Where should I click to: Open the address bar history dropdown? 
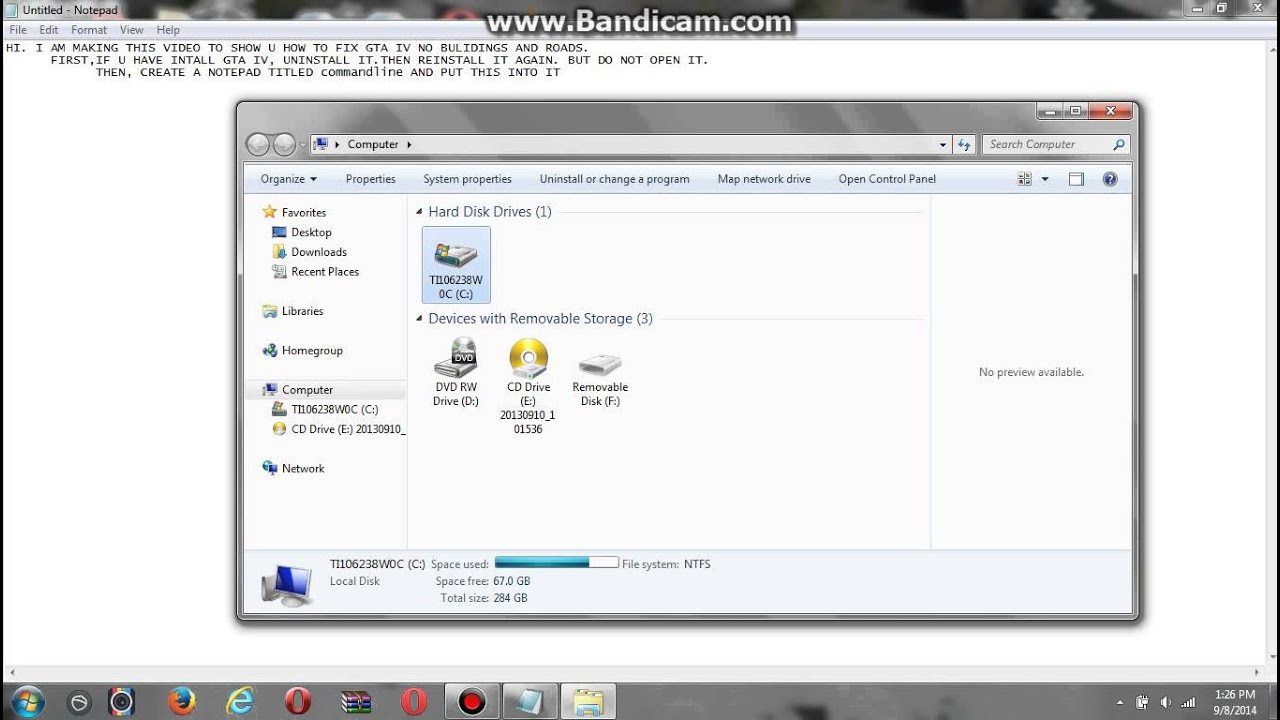[x=942, y=144]
